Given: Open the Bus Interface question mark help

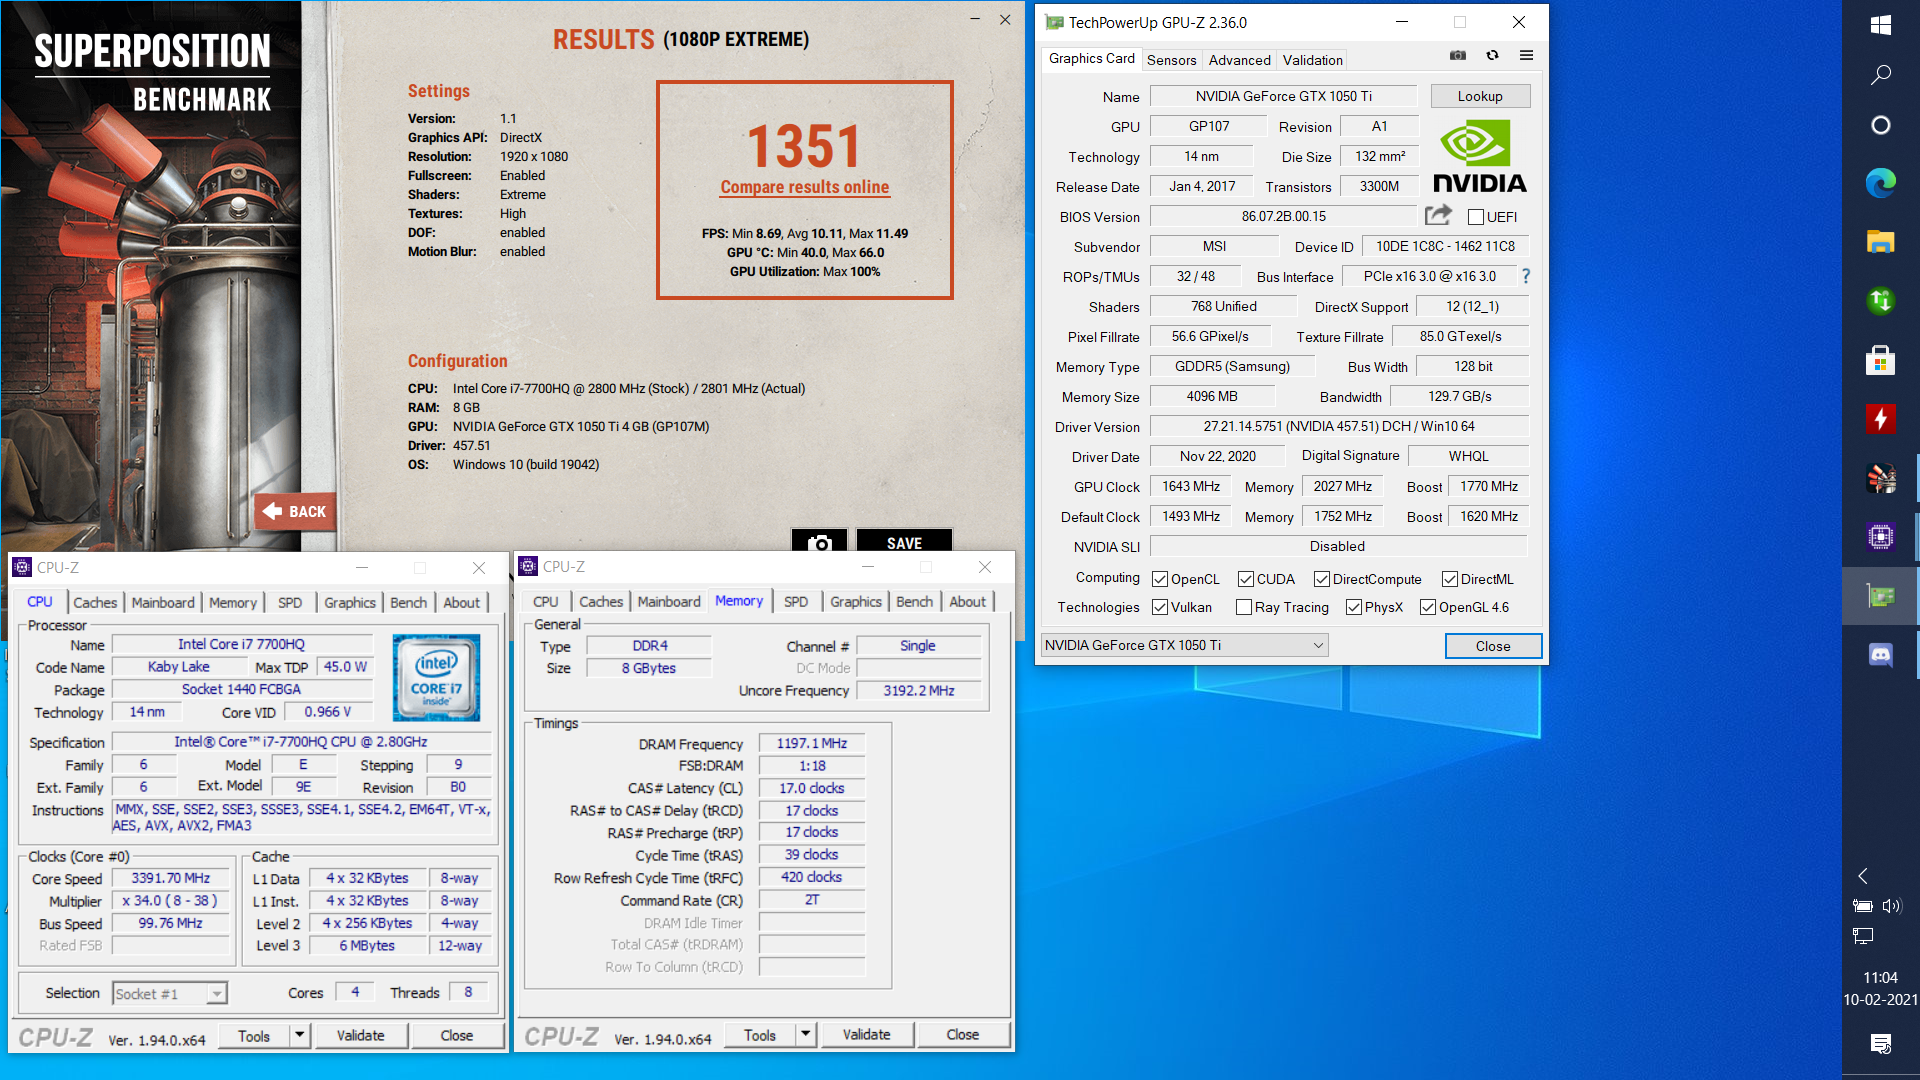Looking at the screenshot, I should pyautogui.click(x=1525, y=276).
